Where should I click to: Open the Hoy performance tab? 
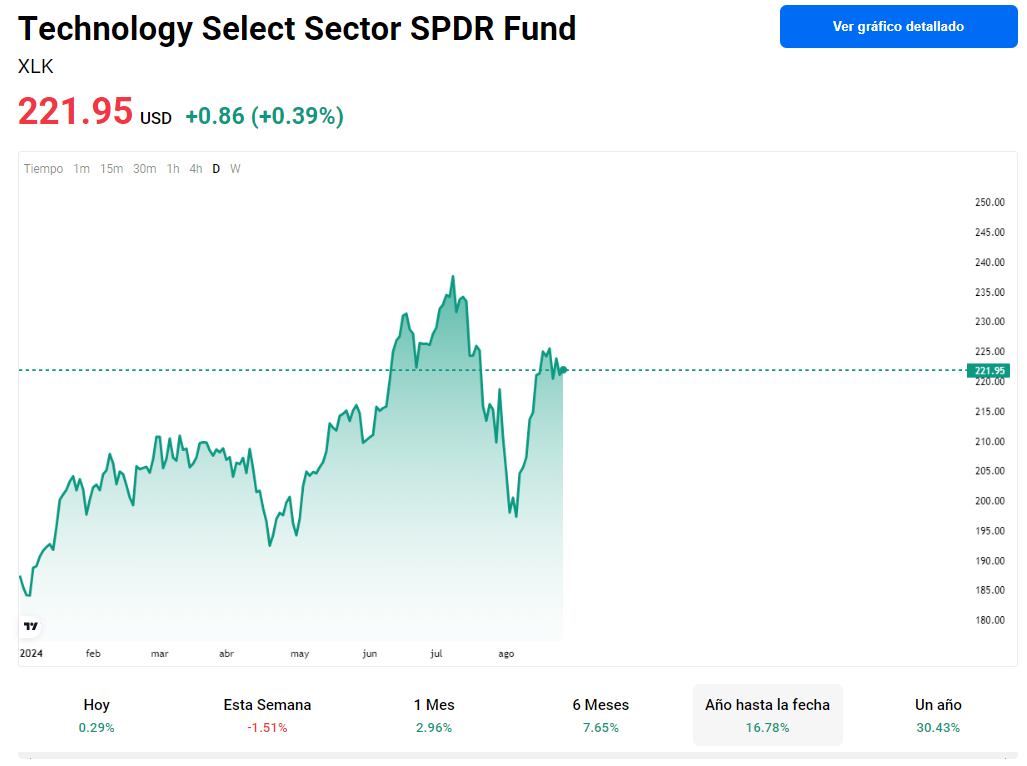(97, 715)
